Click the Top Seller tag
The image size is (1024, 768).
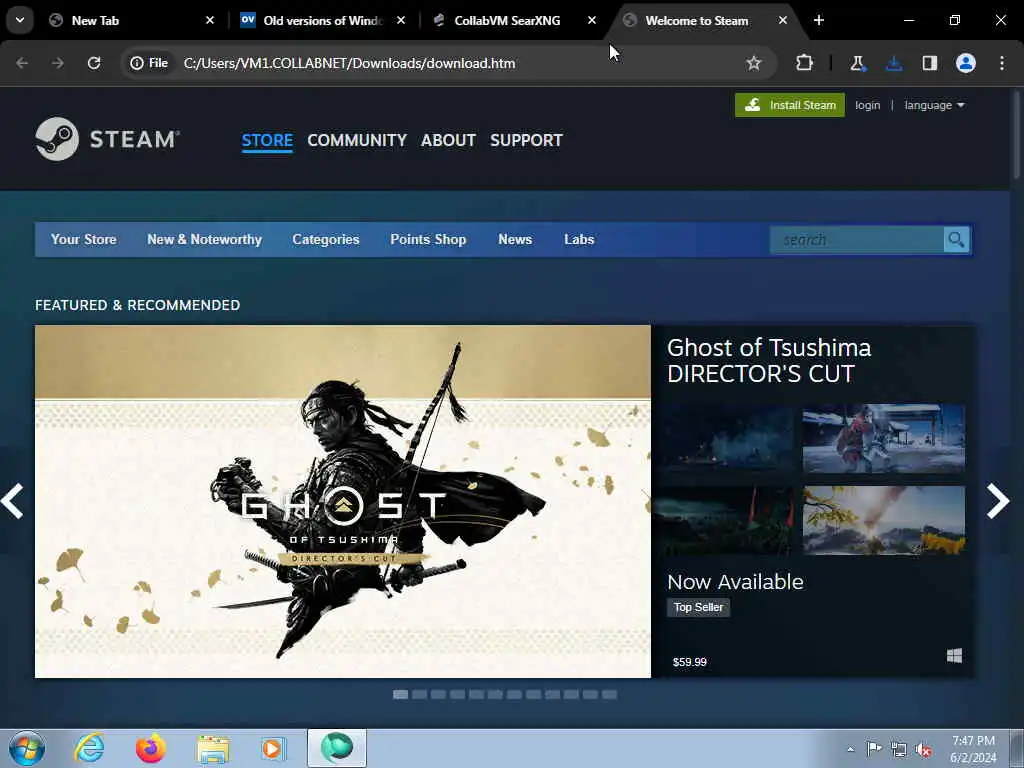click(x=698, y=607)
